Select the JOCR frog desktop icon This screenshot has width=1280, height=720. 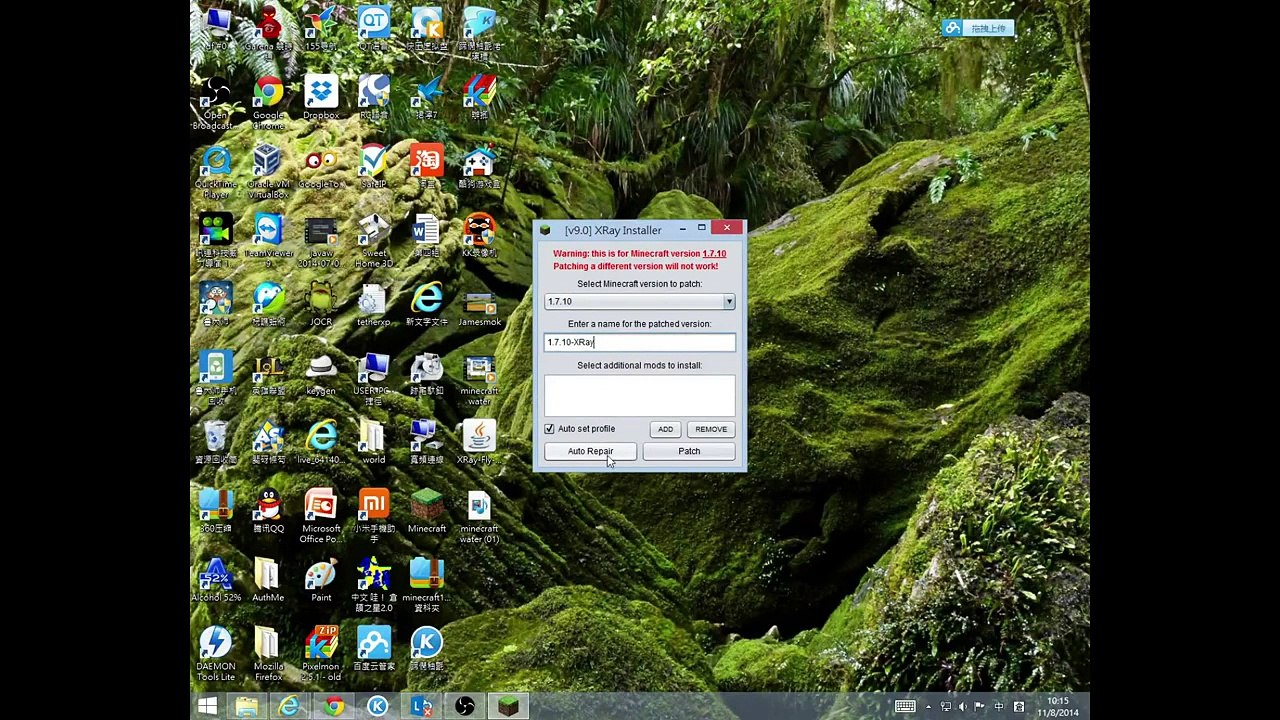[321, 304]
